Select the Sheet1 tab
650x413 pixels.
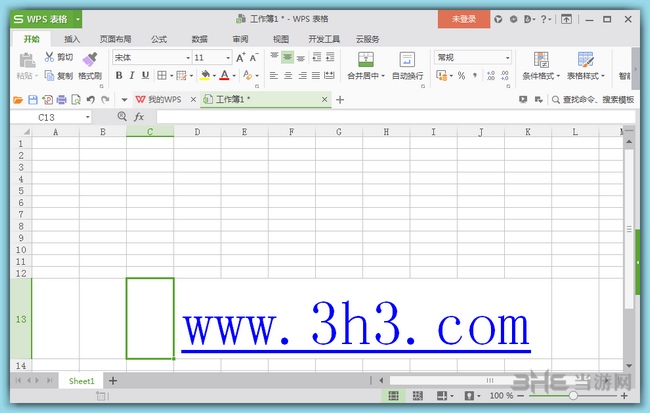tap(81, 381)
